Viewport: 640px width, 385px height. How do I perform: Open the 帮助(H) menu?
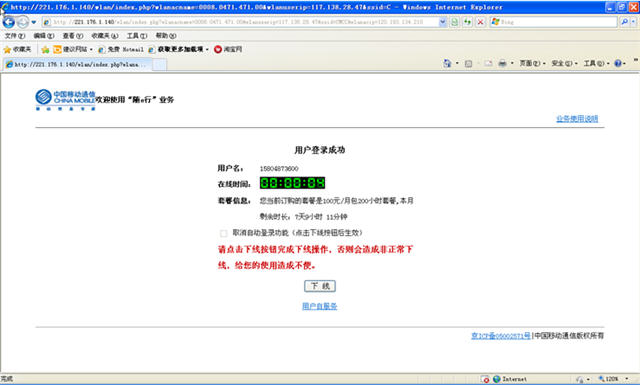point(166,36)
